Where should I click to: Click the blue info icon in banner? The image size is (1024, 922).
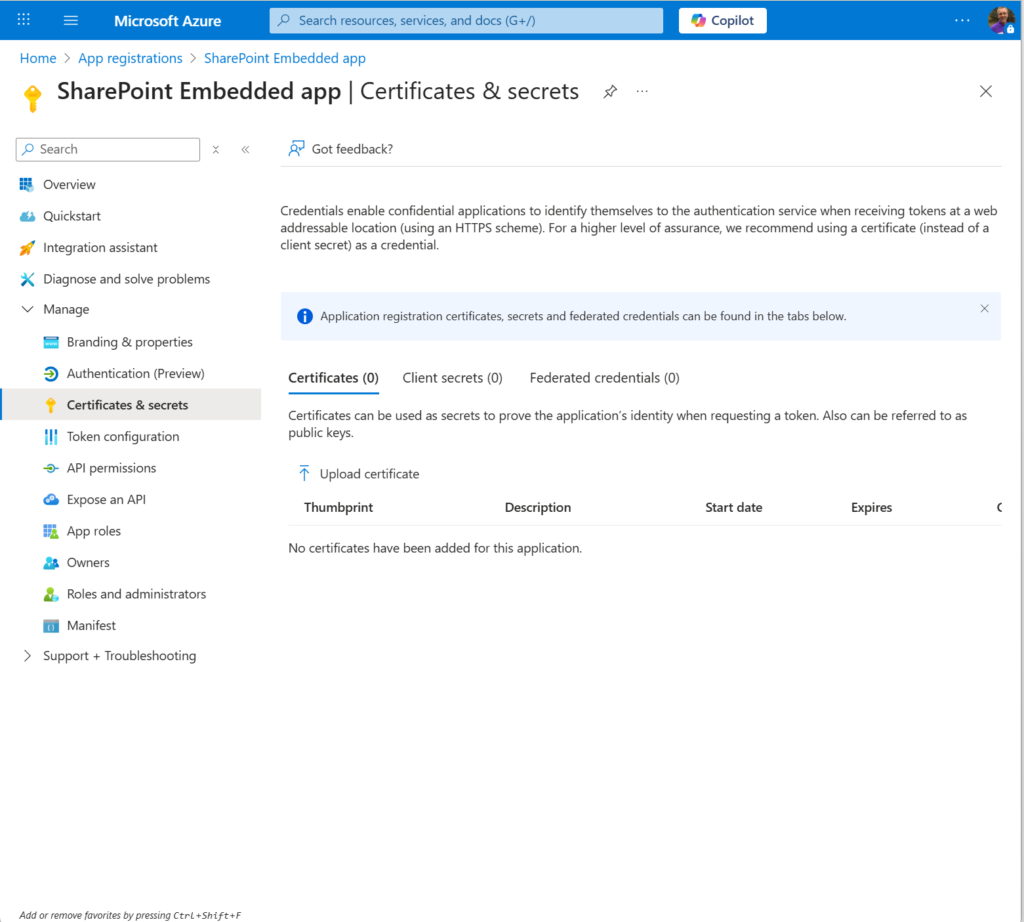(x=304, y=317)
